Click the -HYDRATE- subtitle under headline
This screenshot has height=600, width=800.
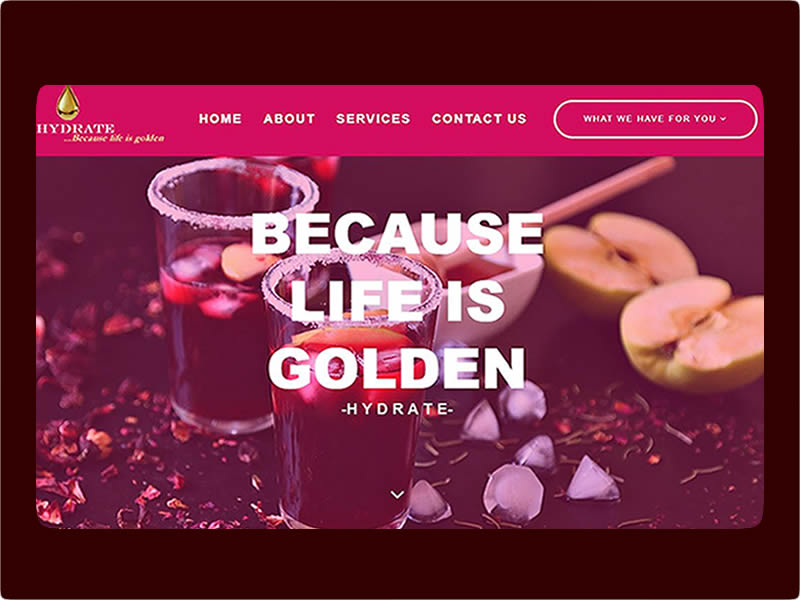(397, 409)
